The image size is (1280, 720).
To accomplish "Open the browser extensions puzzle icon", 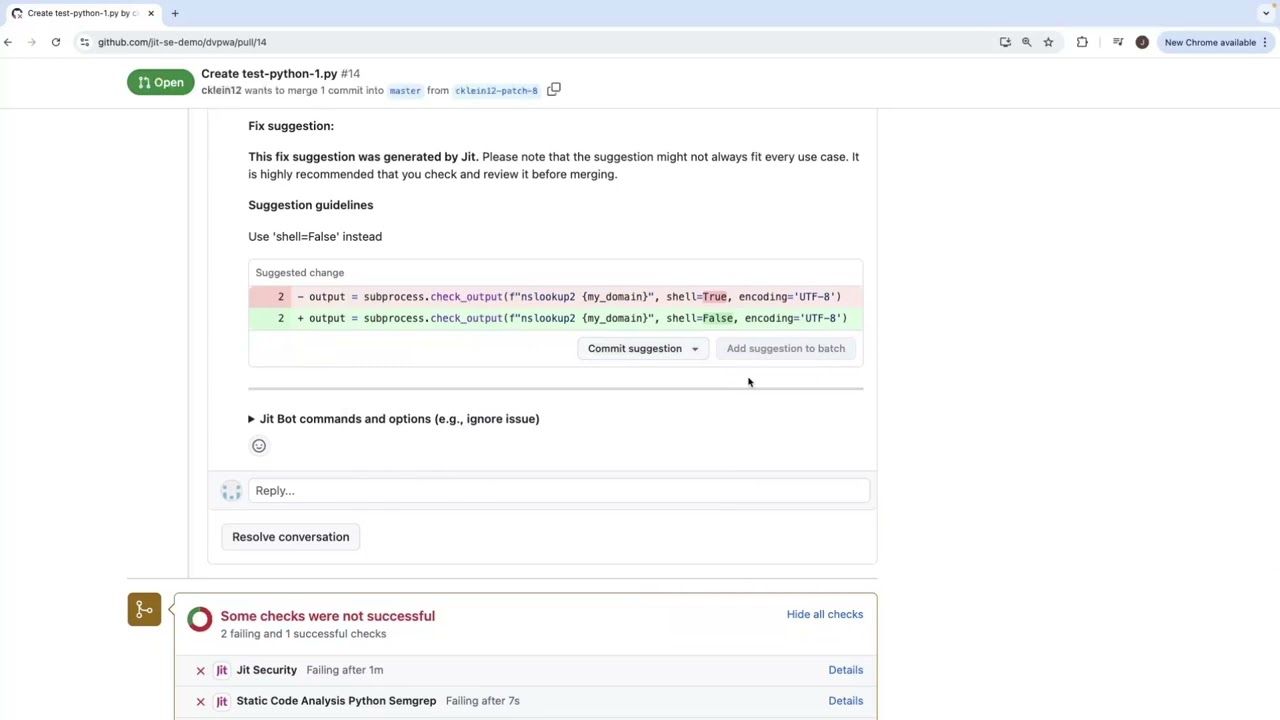I will click(1082, 42).
